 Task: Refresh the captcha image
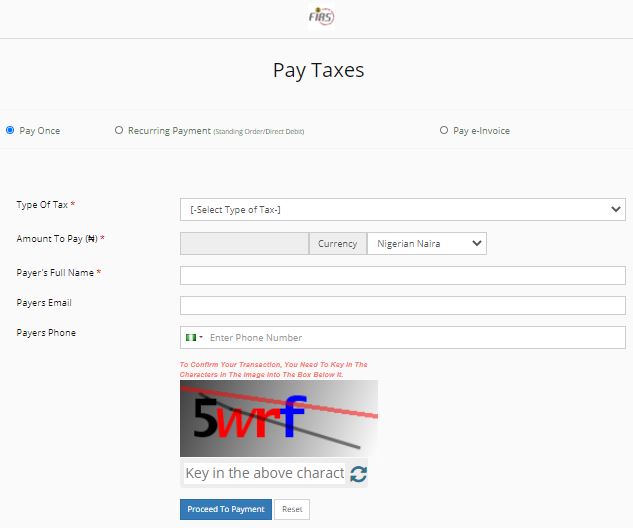tap(358, 474)
